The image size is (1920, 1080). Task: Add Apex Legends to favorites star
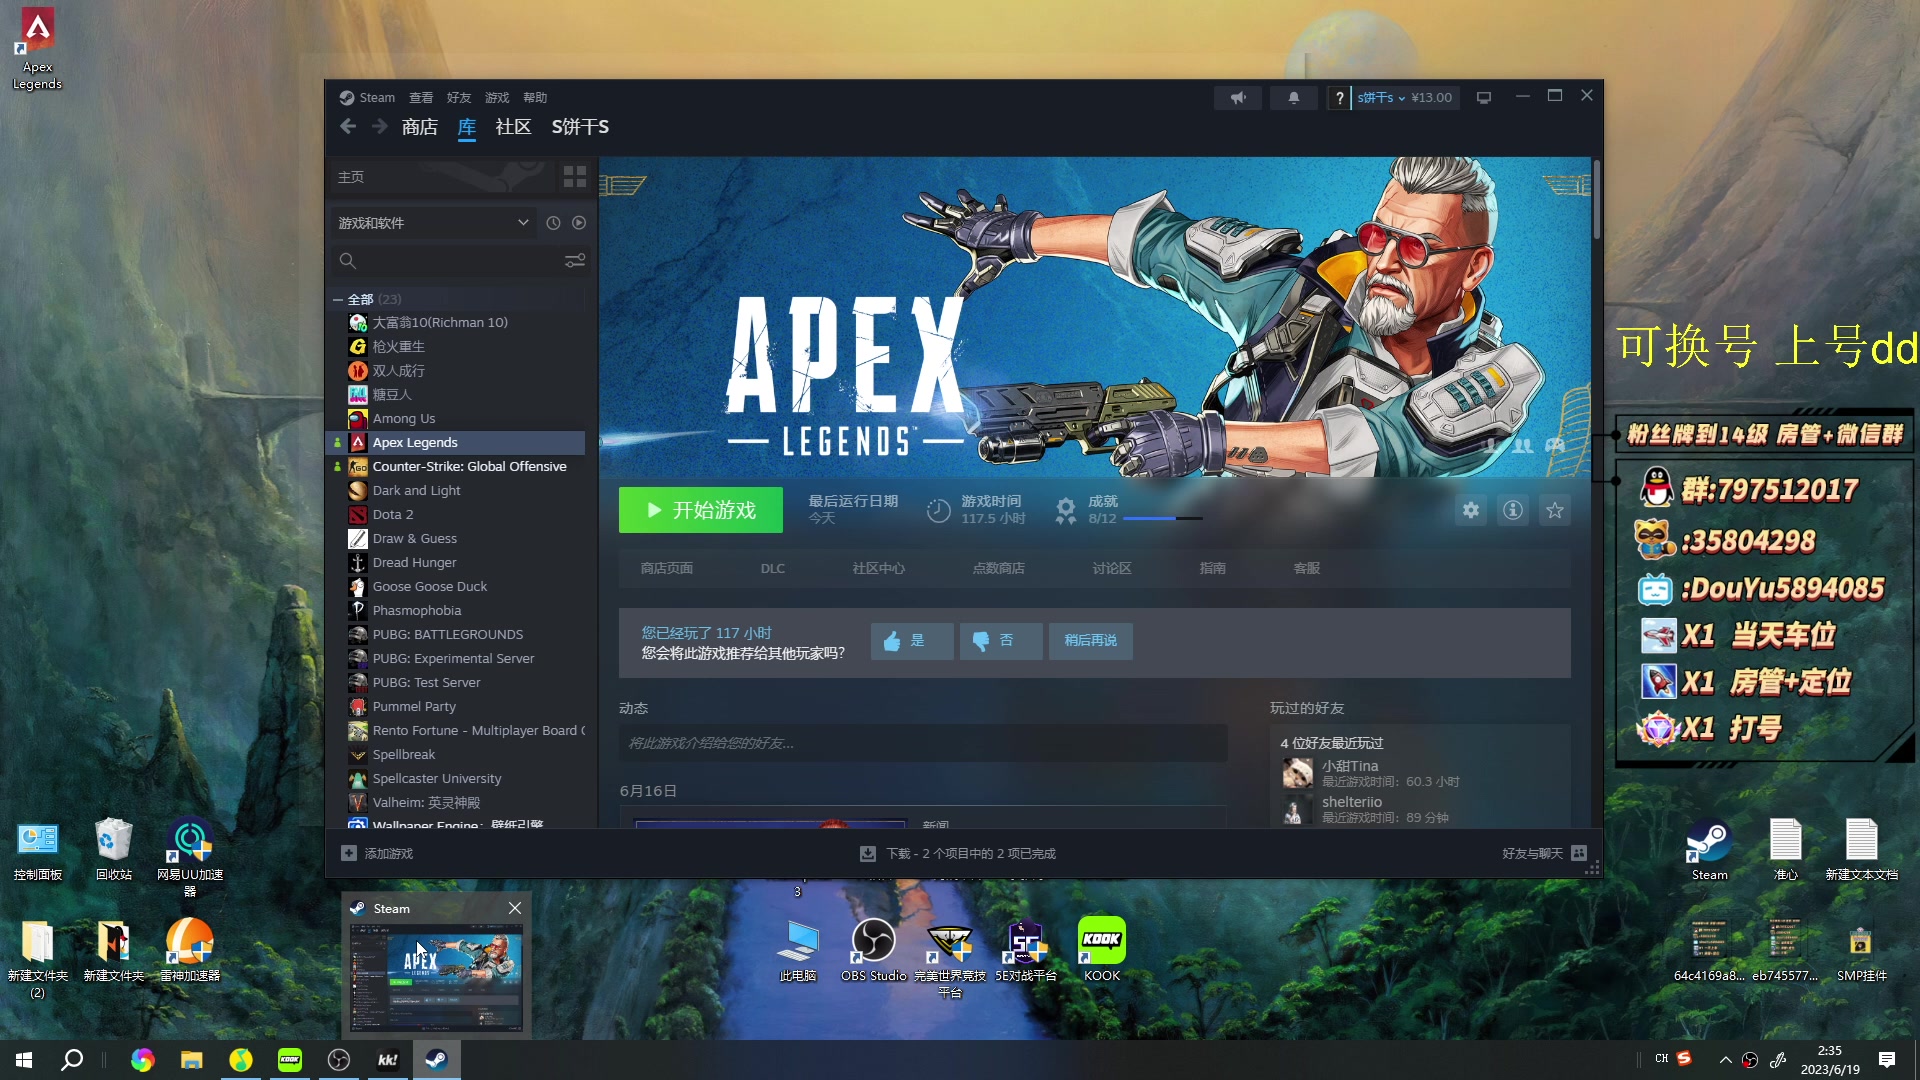1555,510
